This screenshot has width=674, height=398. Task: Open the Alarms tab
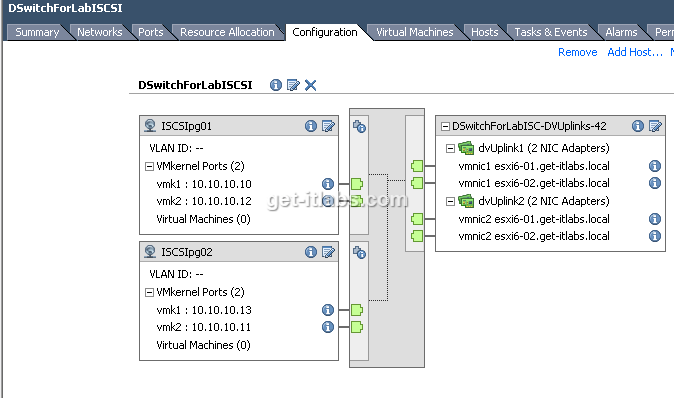(621, 32)
